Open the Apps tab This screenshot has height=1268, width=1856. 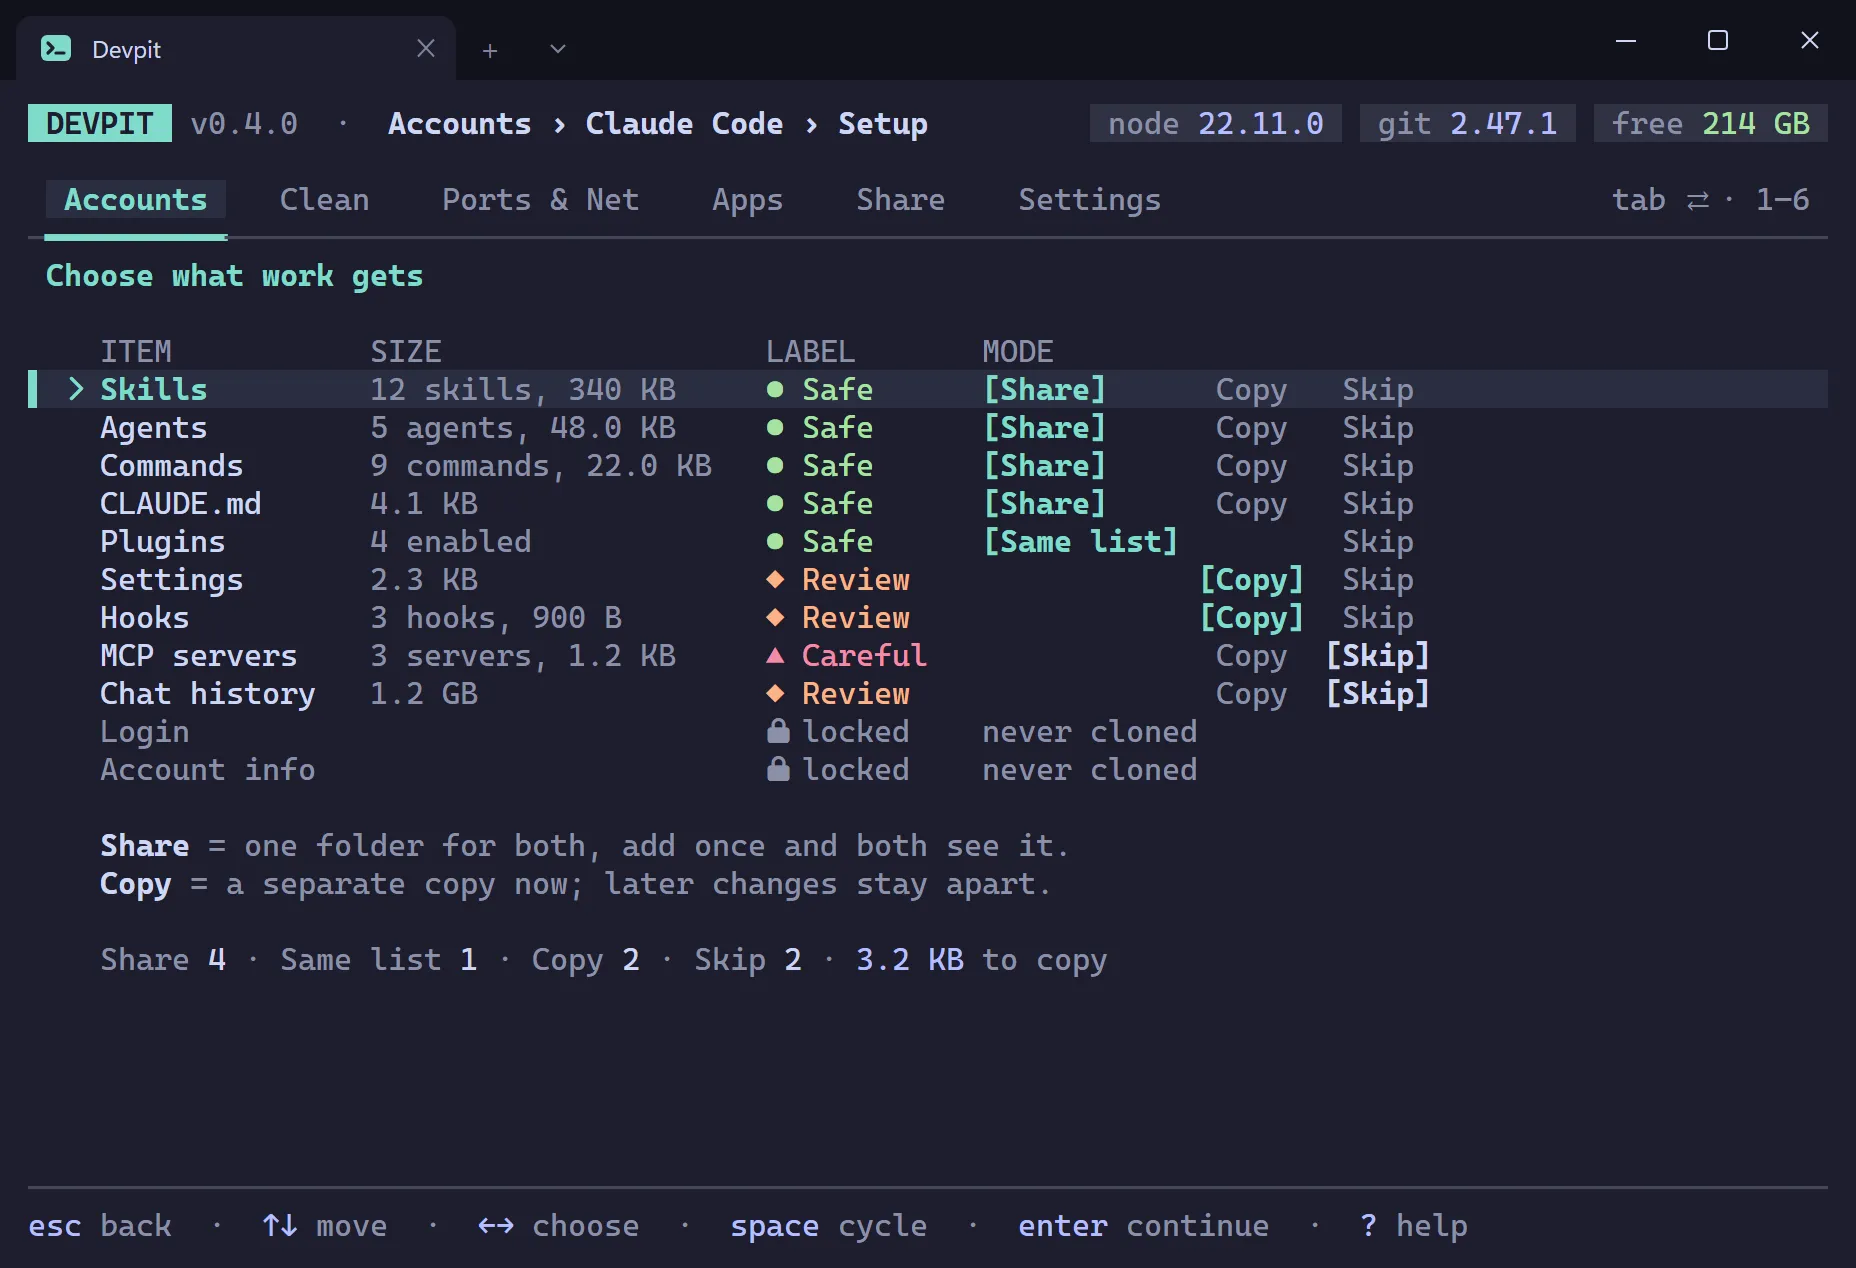coord(747,200)
